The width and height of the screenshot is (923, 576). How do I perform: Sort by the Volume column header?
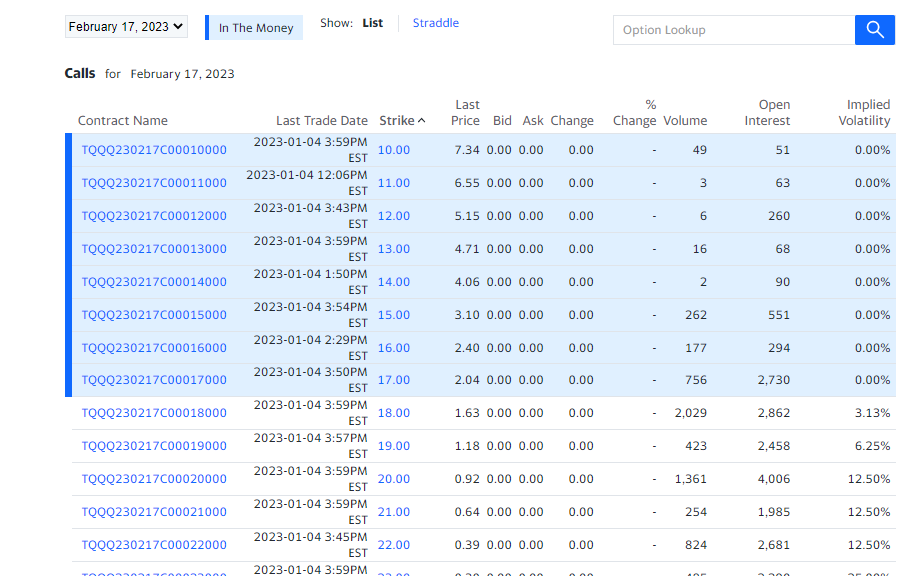coord(685,121)
